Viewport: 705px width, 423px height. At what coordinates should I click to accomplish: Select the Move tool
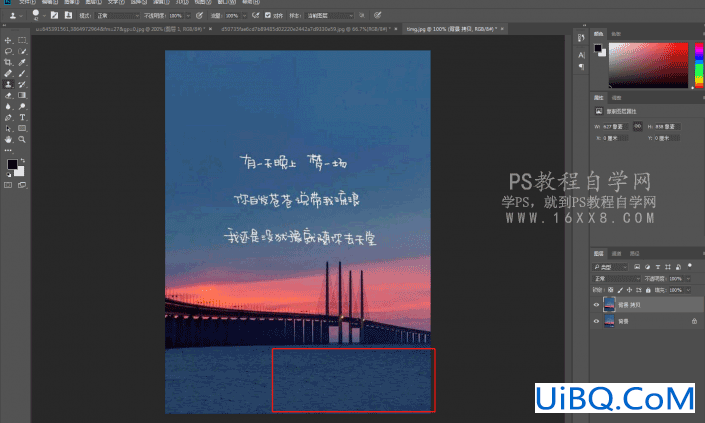tap(8, 40)
